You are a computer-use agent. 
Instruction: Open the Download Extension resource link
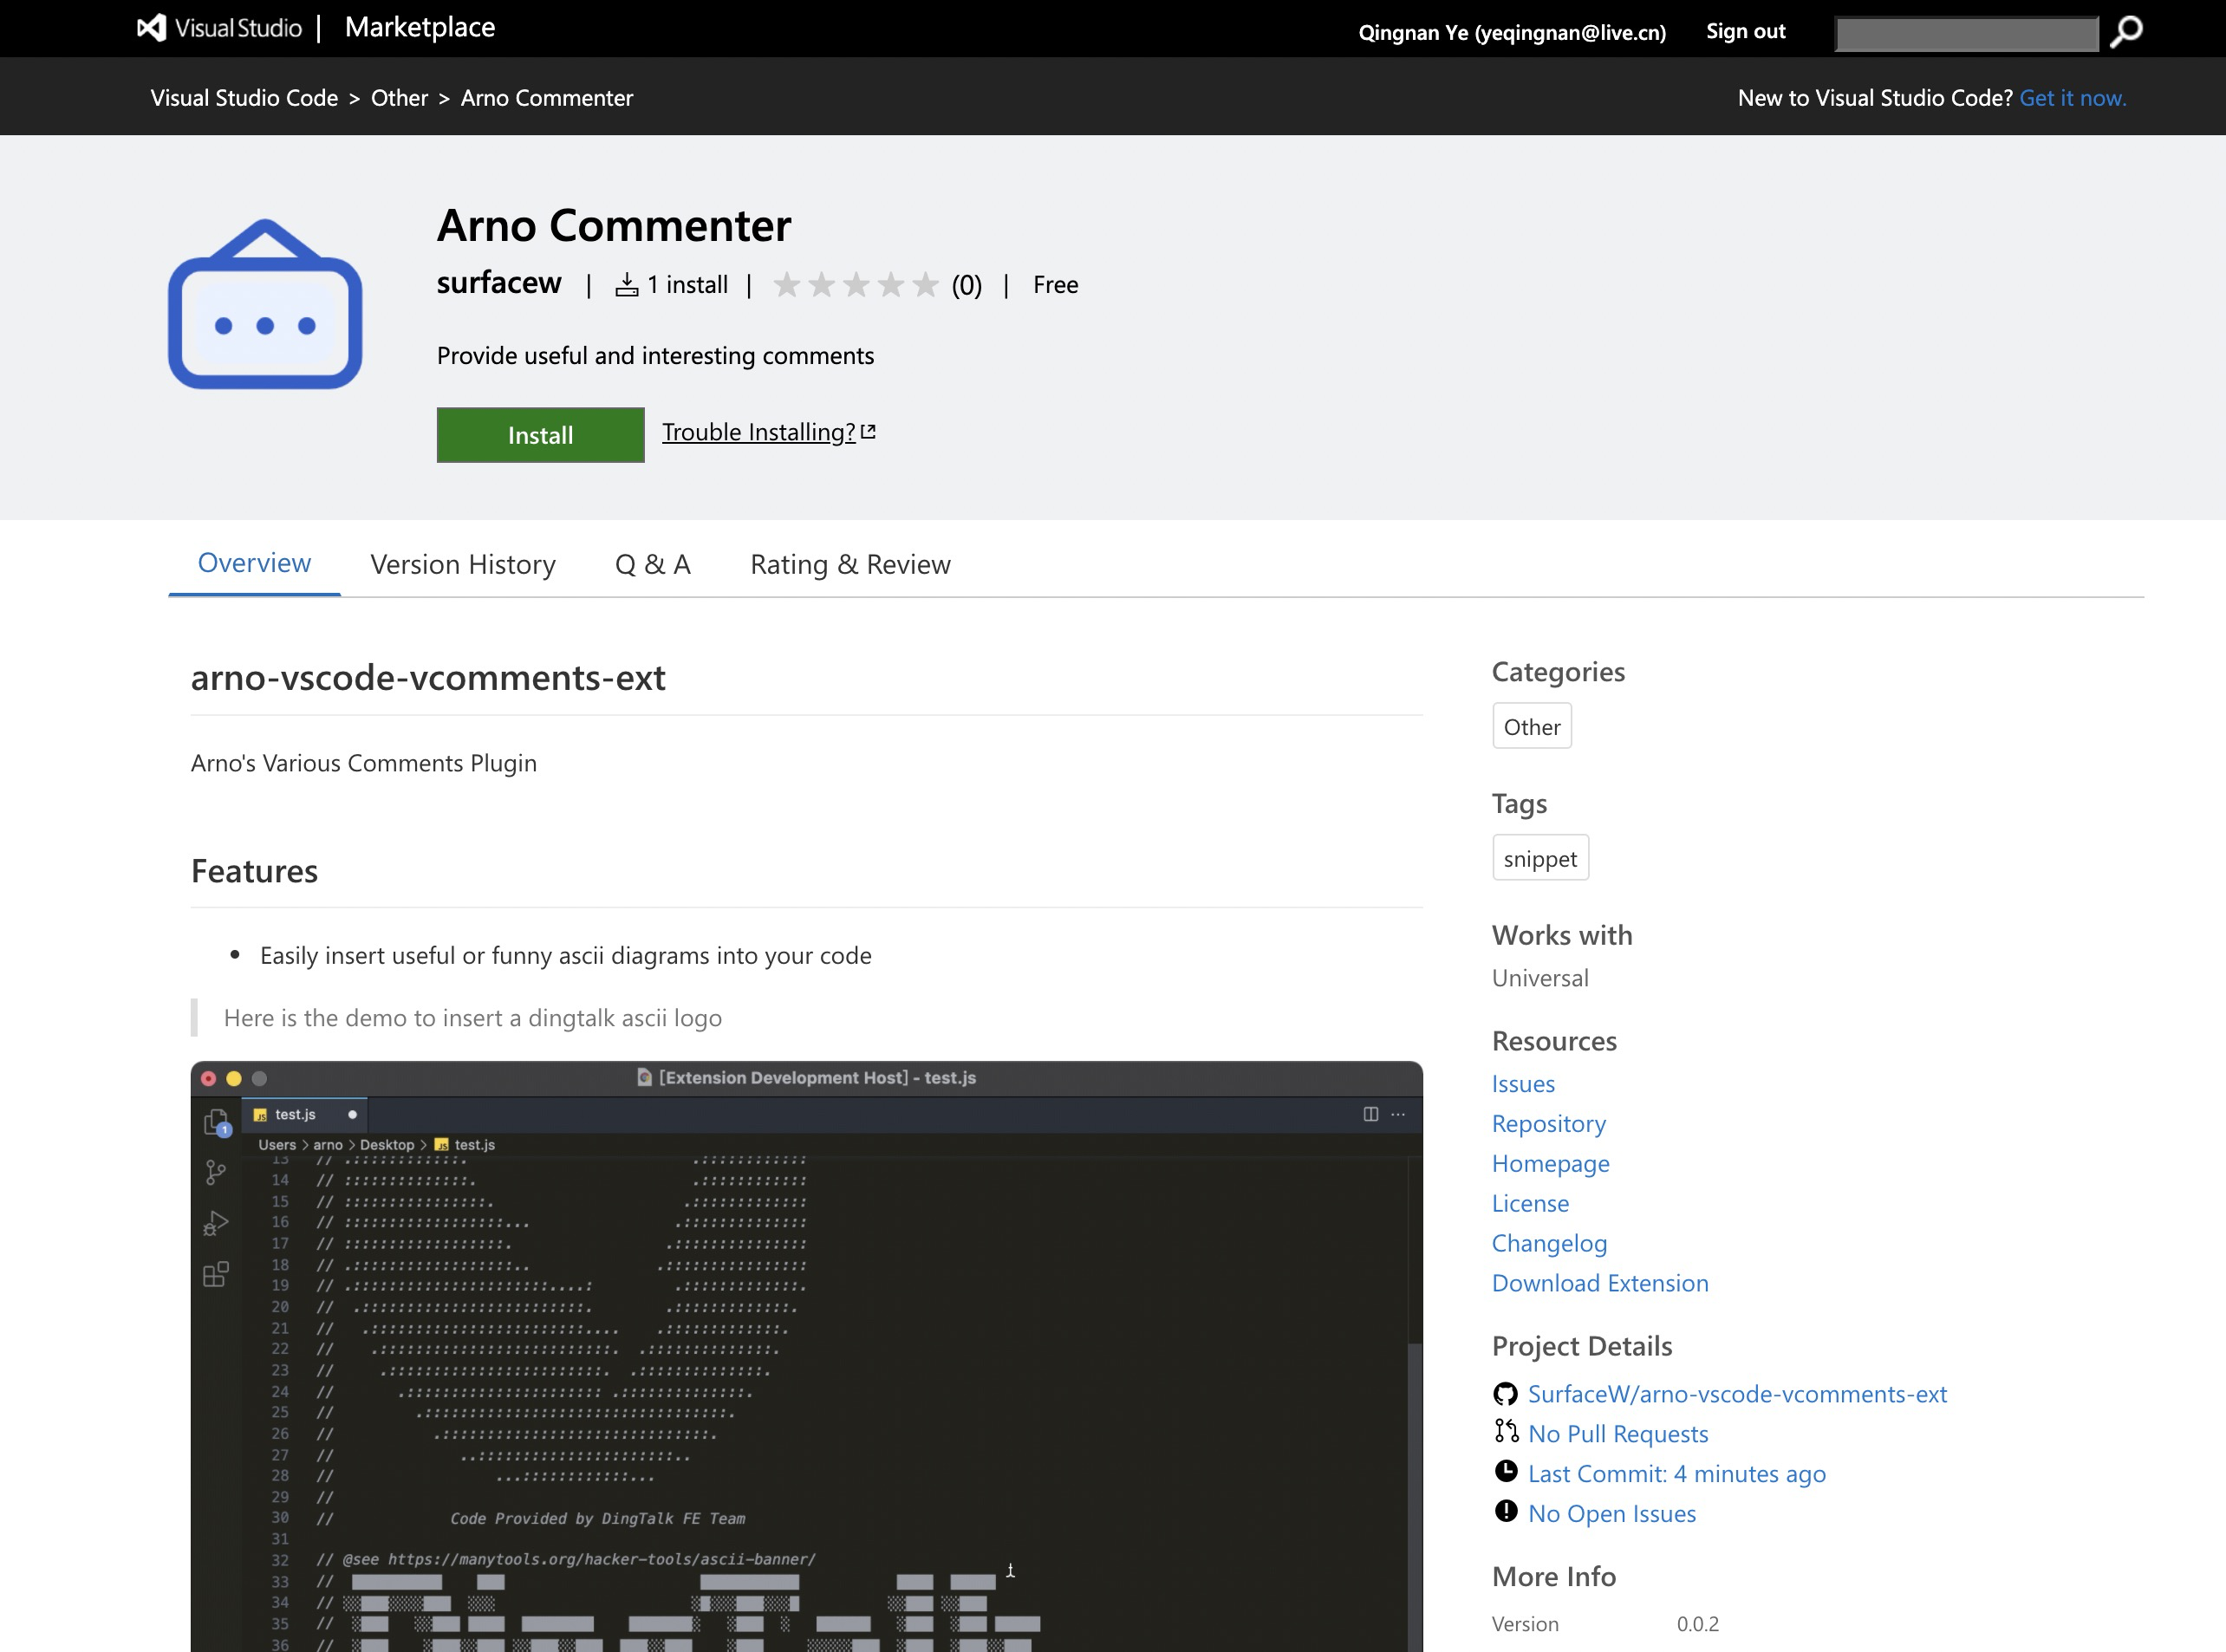click(1600, 1283)
